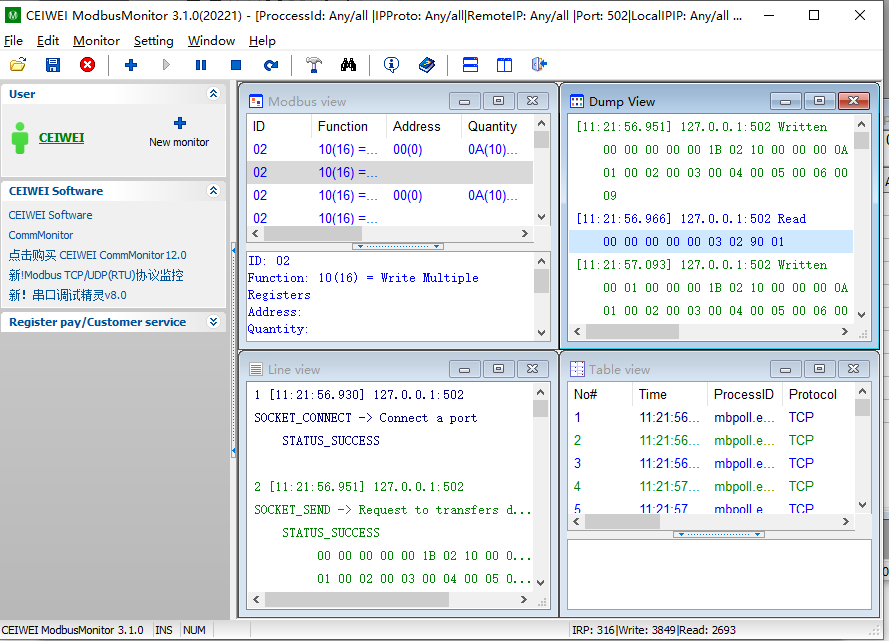Viewport: 889px width, 641px height.
Task: Open the Setting menu
Action: coord(154,41)
